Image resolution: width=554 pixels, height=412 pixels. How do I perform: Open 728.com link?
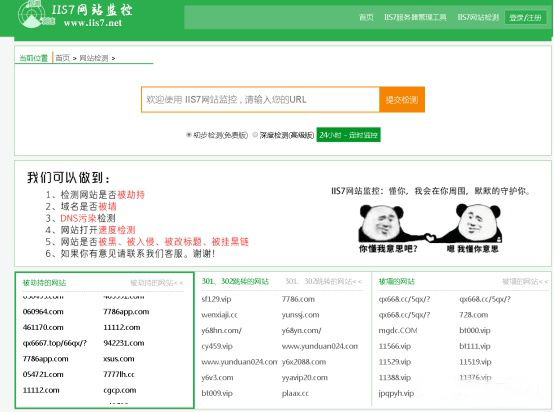[x=473, y=314]
